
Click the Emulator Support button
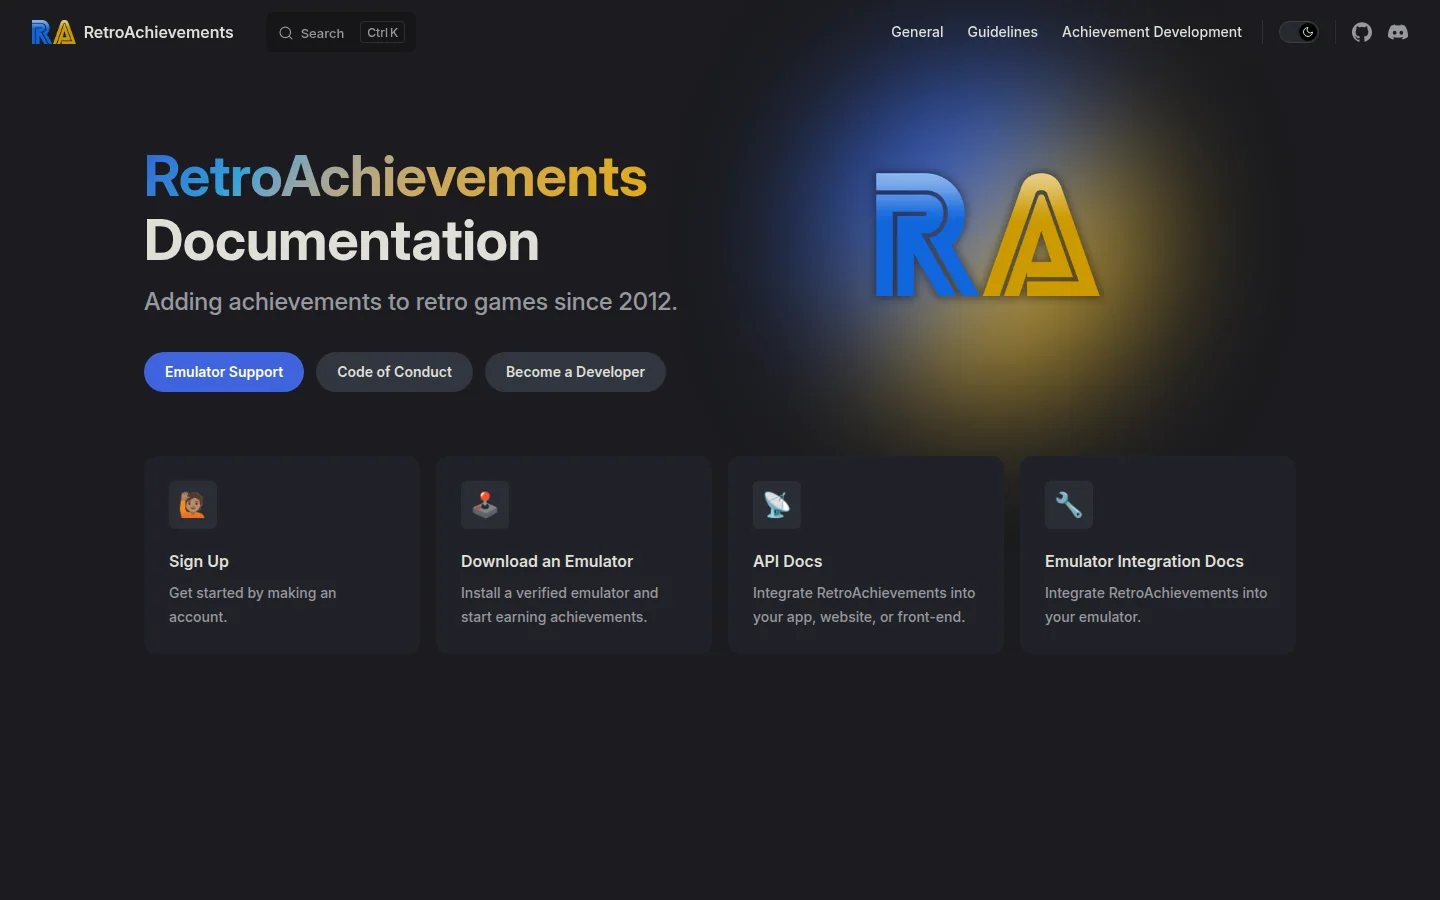point(224,372)
